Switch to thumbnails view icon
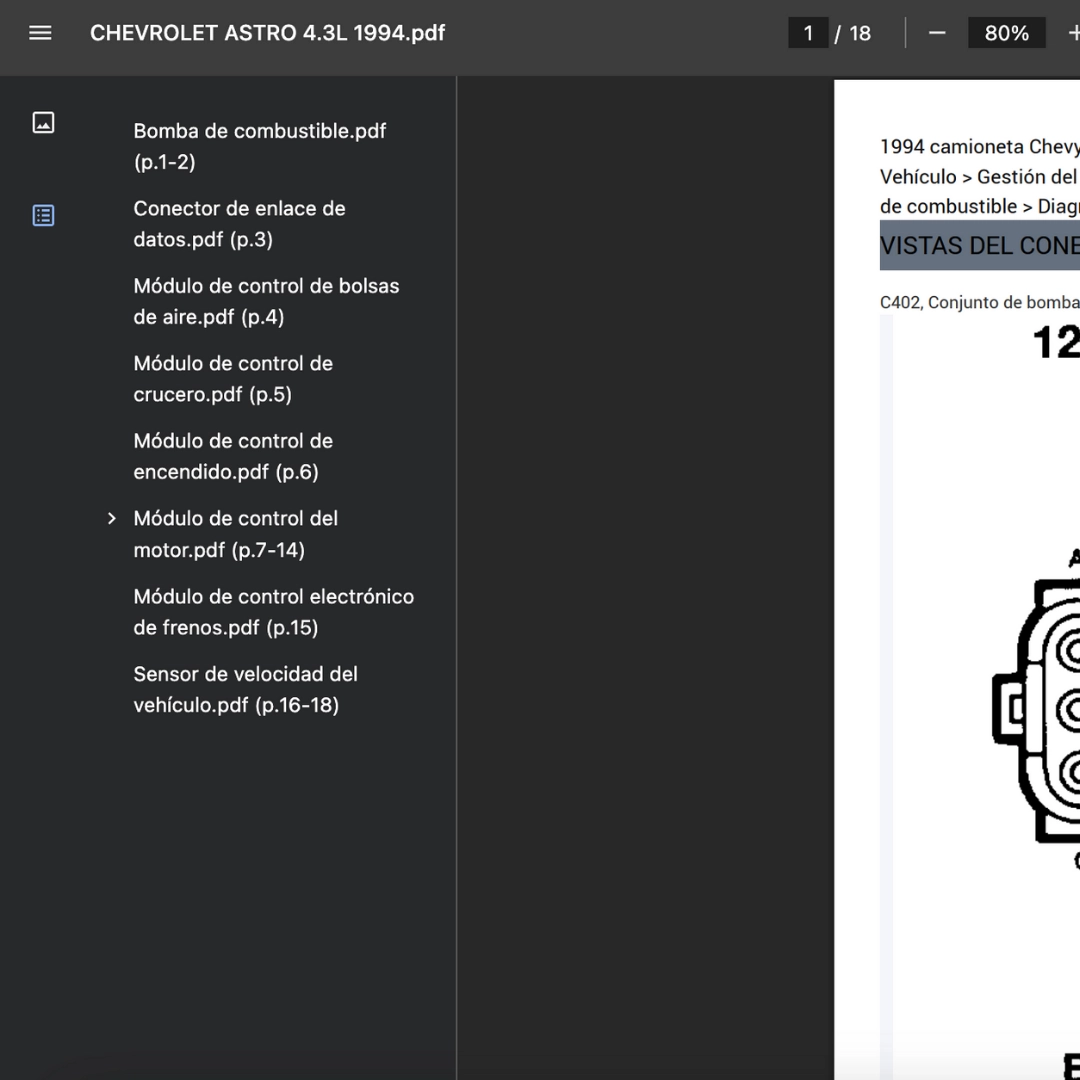 (x=43, y=123)
